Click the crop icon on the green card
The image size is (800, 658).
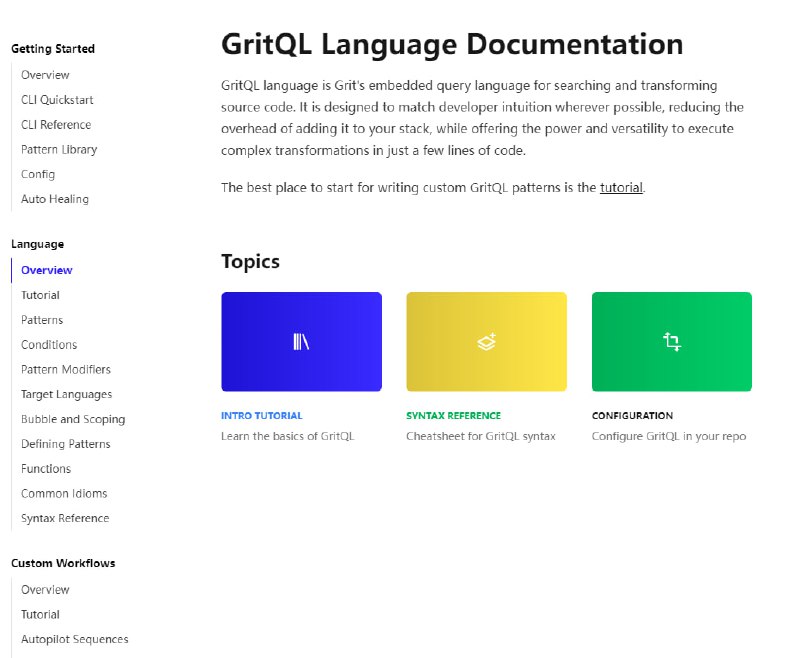click(x=671, y=340)
